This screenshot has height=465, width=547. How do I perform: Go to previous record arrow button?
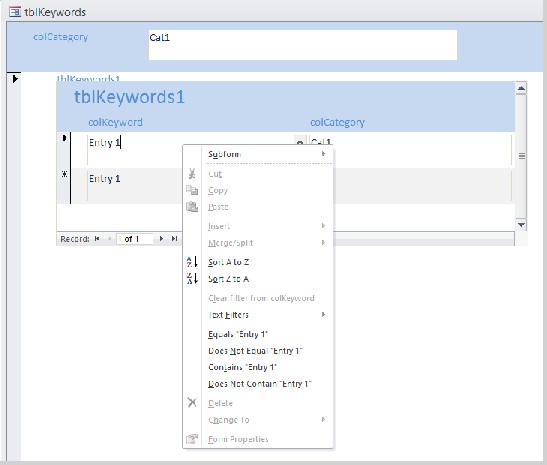(110, 239)
